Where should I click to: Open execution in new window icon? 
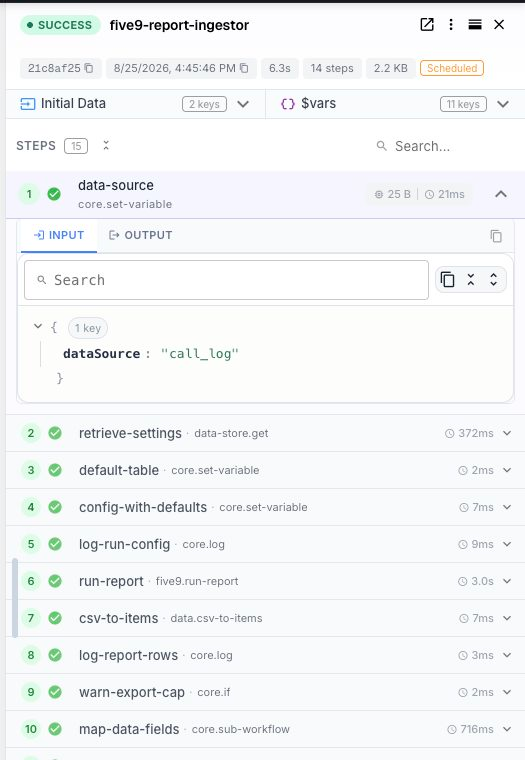[x=427, y=25]
